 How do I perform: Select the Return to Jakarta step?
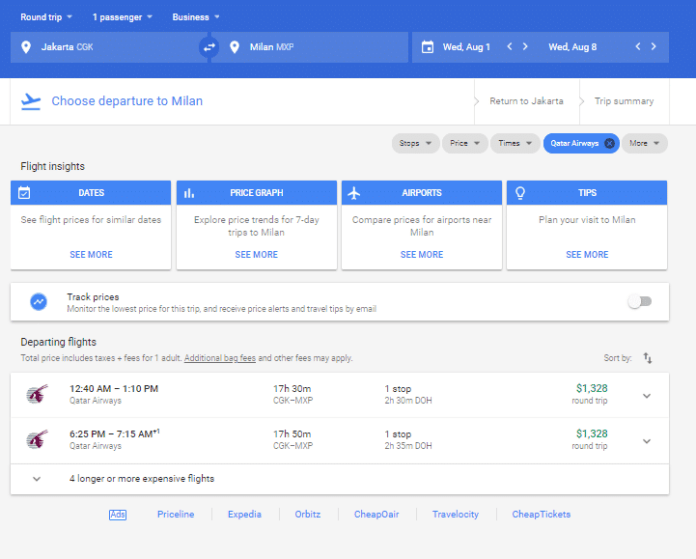(526, 101)
